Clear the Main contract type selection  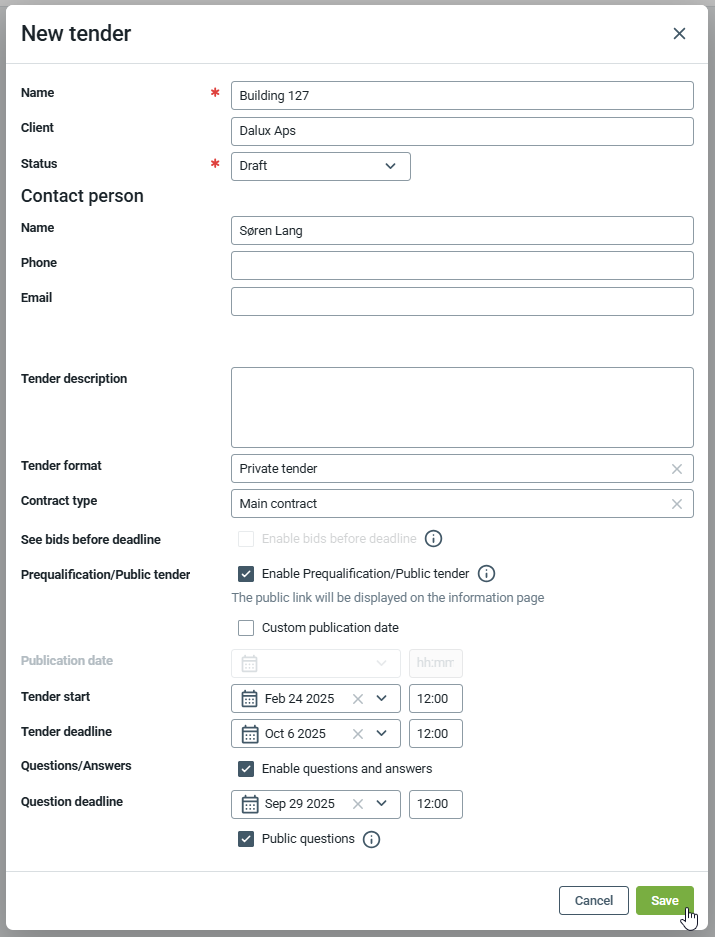[x=677, y=504]
